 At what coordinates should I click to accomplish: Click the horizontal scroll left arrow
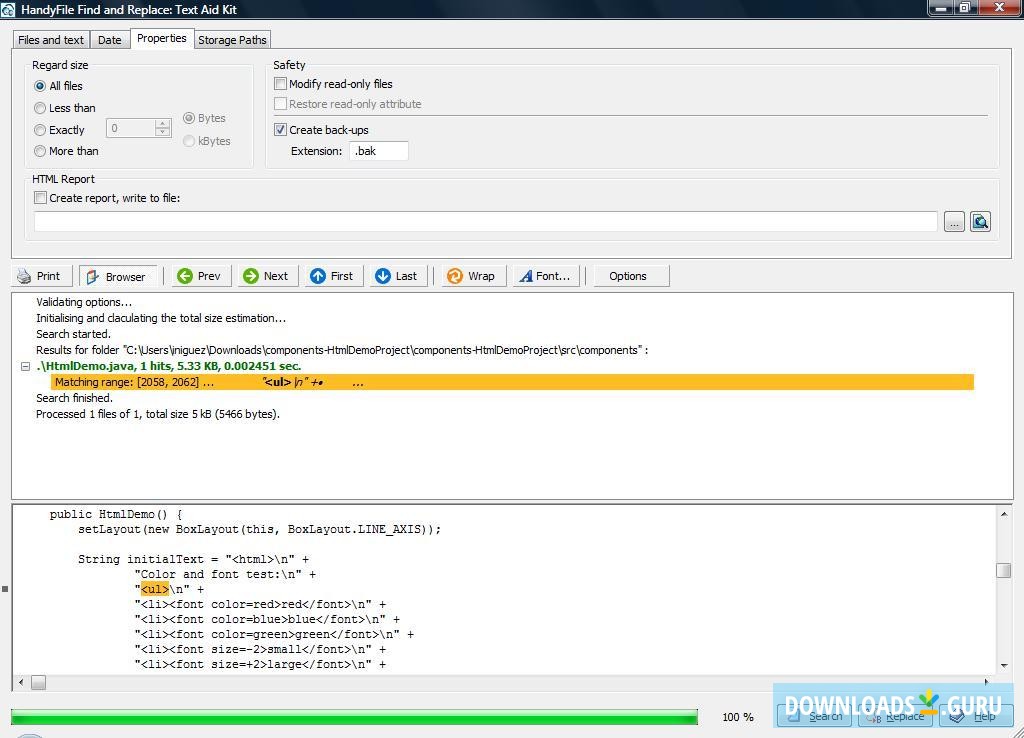pyautogui.click(x=21, y=682)
